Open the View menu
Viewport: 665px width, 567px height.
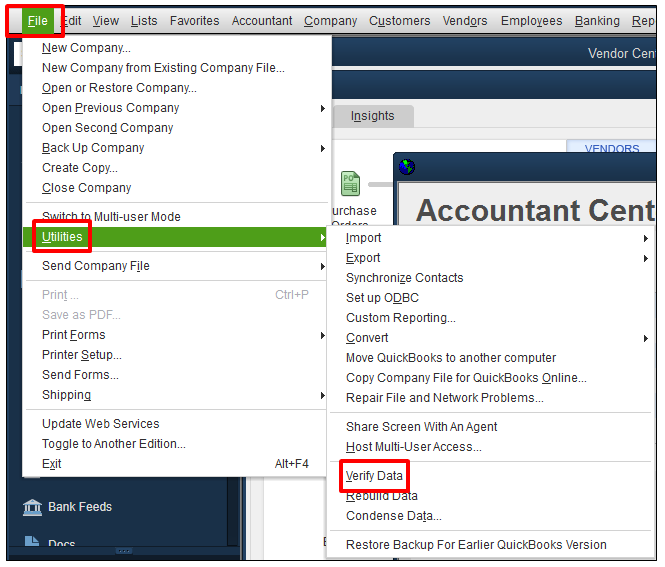click(x=106, y=21)
